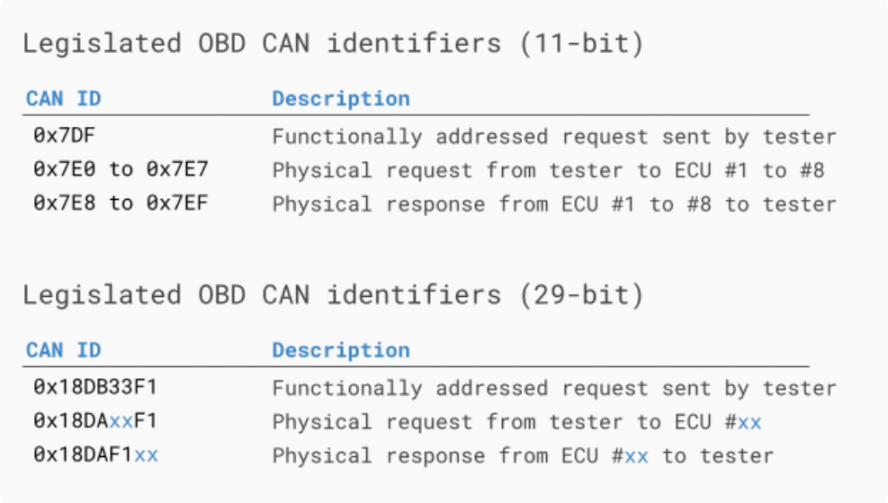Screen dimensions: 888x503
Task: Click "Physical response from ECU #1 to #8 to tester"
Action: 554,204
